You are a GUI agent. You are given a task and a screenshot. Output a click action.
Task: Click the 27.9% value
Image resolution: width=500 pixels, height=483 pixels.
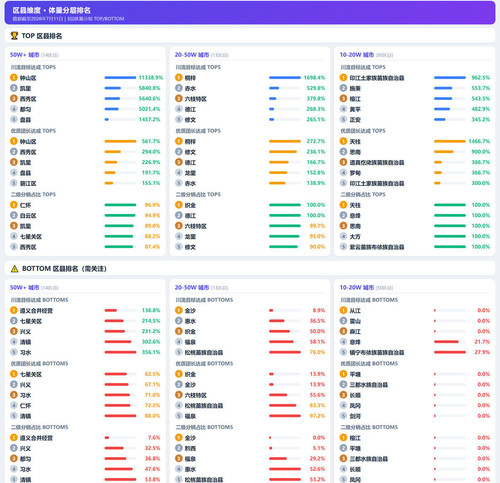coord(482,352)
